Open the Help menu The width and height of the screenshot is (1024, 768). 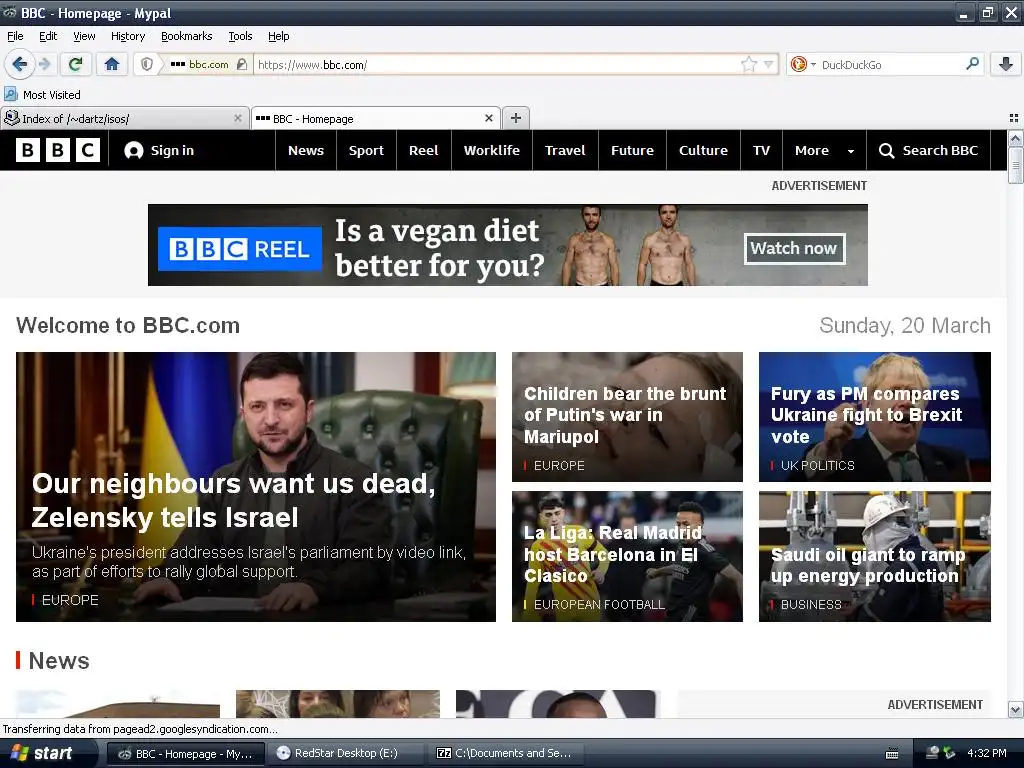[x=278, y=36]
